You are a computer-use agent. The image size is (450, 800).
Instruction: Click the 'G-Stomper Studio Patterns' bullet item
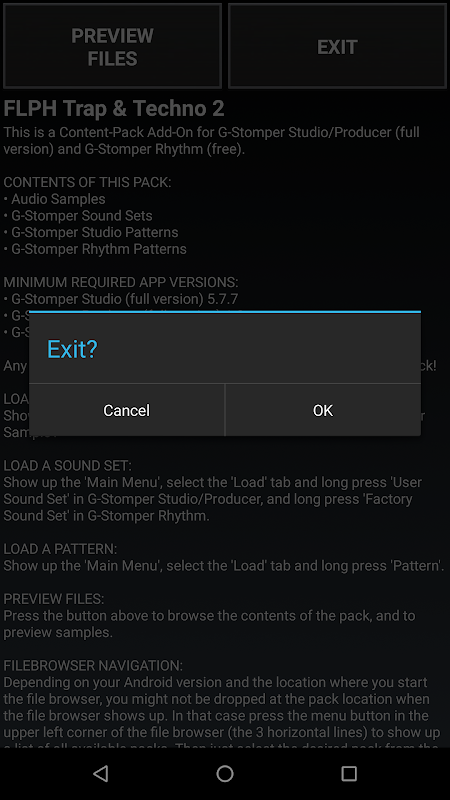click(91, 232)
